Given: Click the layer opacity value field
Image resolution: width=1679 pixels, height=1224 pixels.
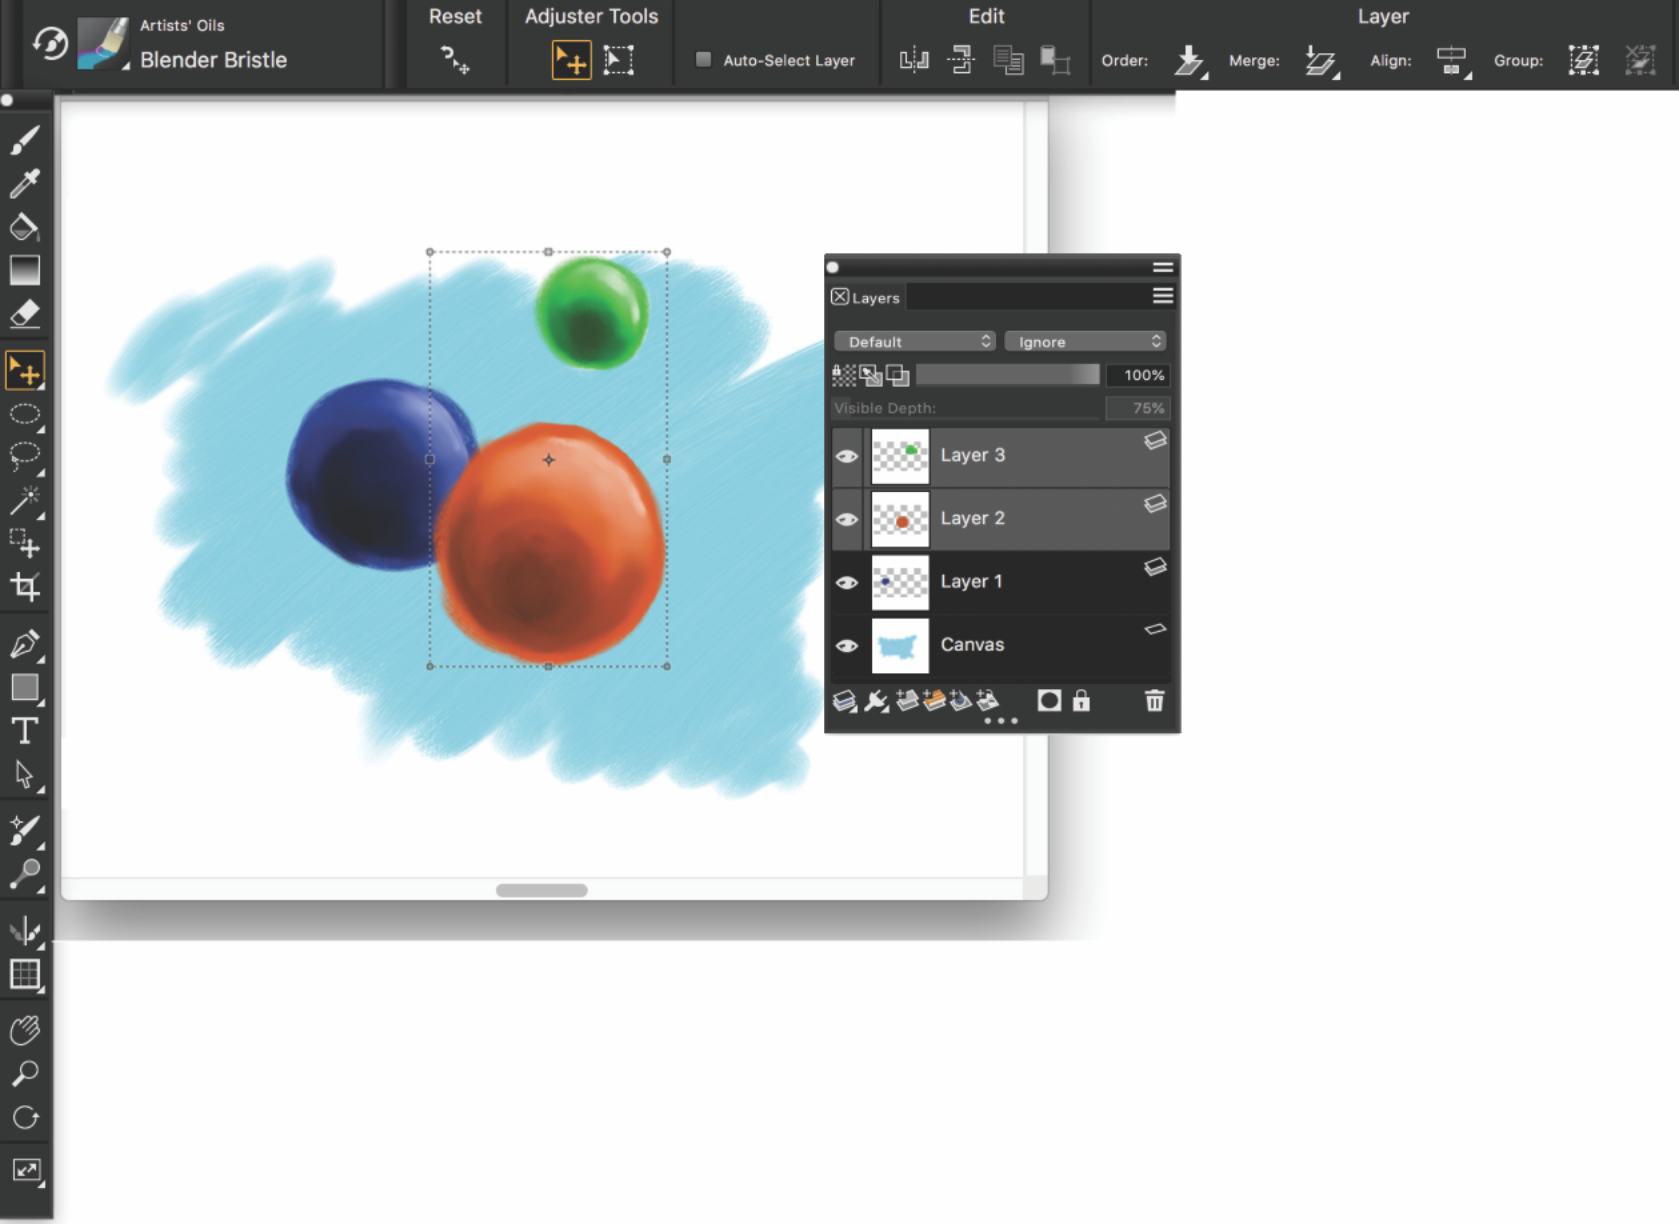Looking at the screenshot, I should [1138, 374].
